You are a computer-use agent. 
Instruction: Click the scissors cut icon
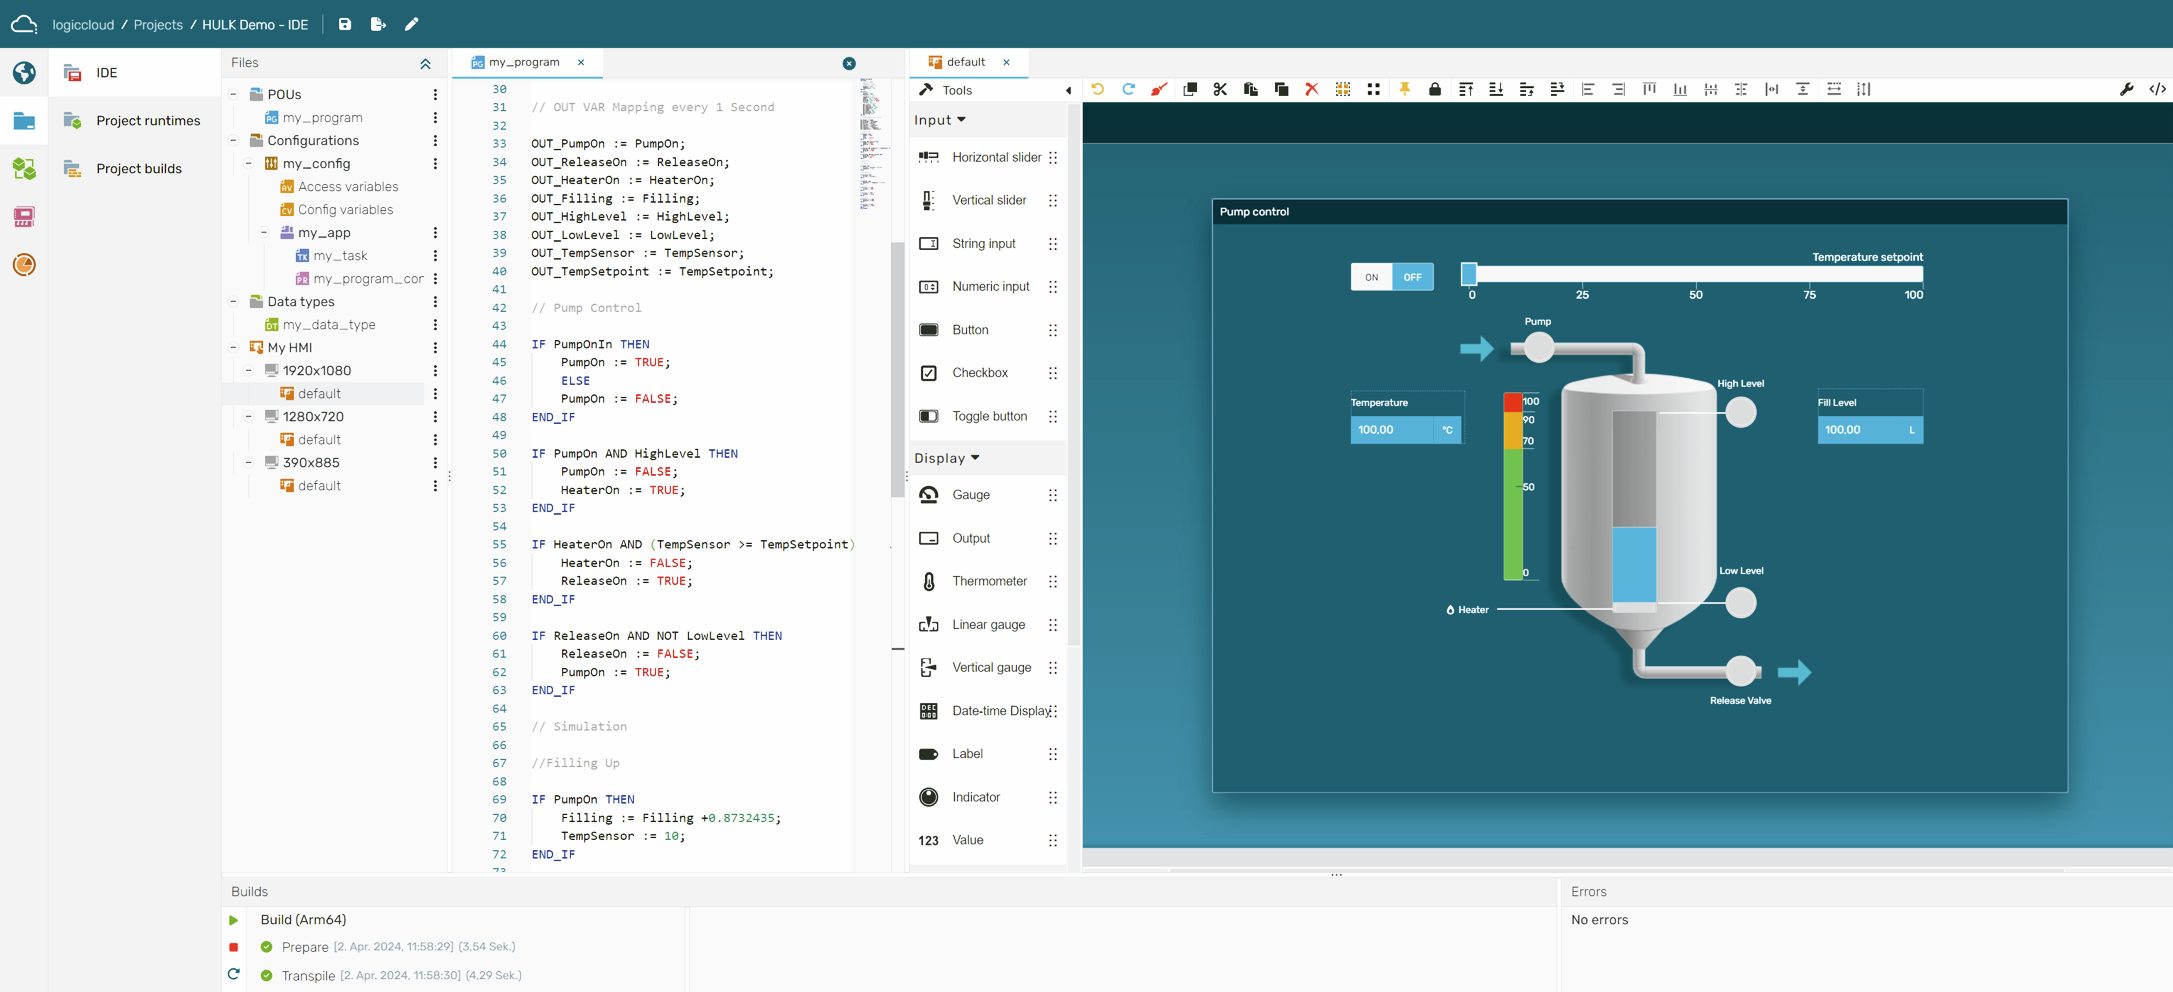[x=1220, y=89]
